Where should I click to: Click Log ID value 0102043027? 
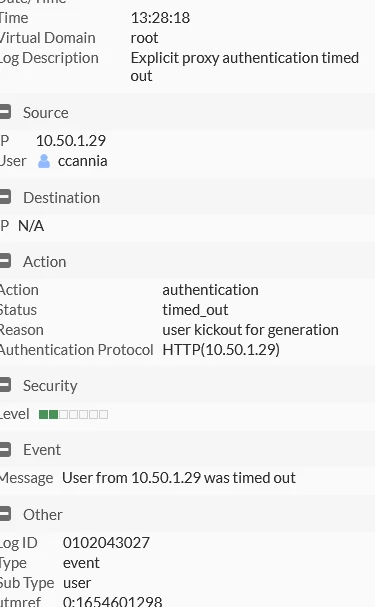click(106, 543)
